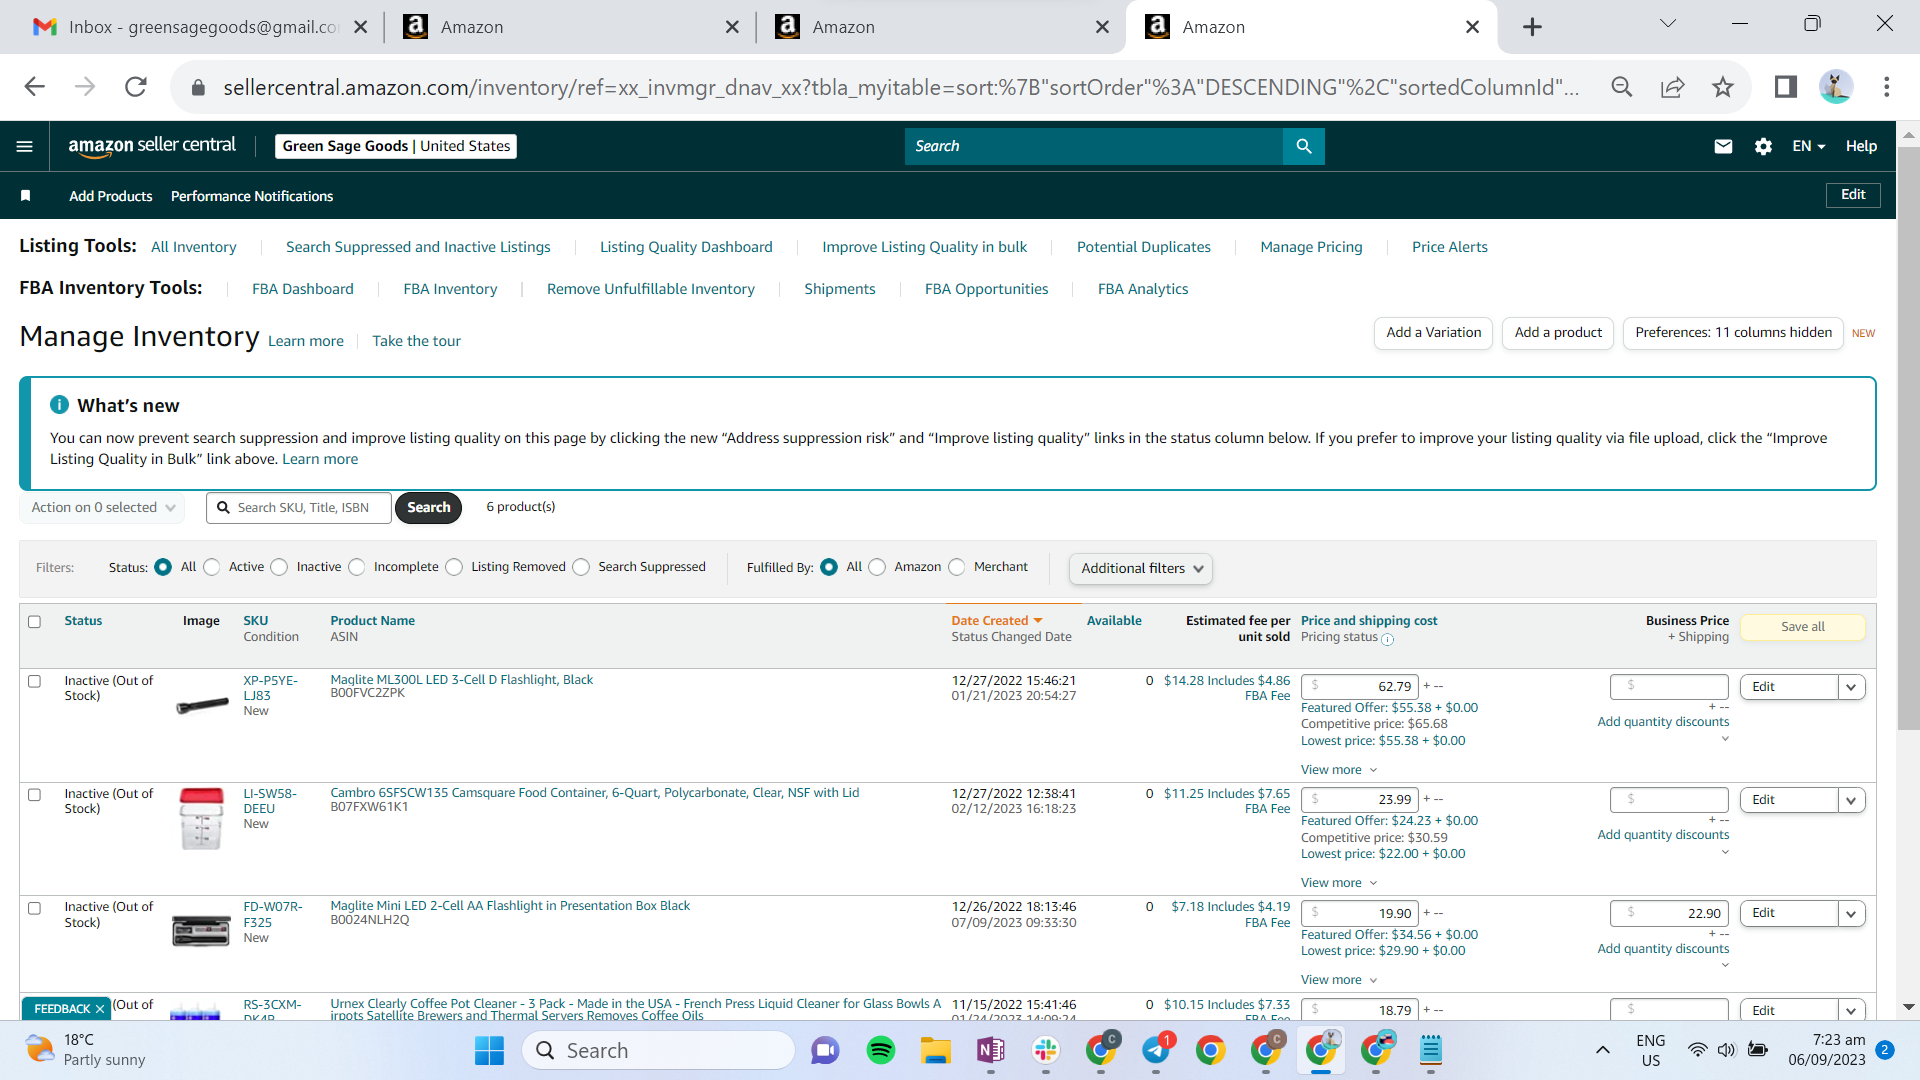Open Slack from the taskbar
Viewport: 1920px width, 1080px height.
(1046, 1050)
